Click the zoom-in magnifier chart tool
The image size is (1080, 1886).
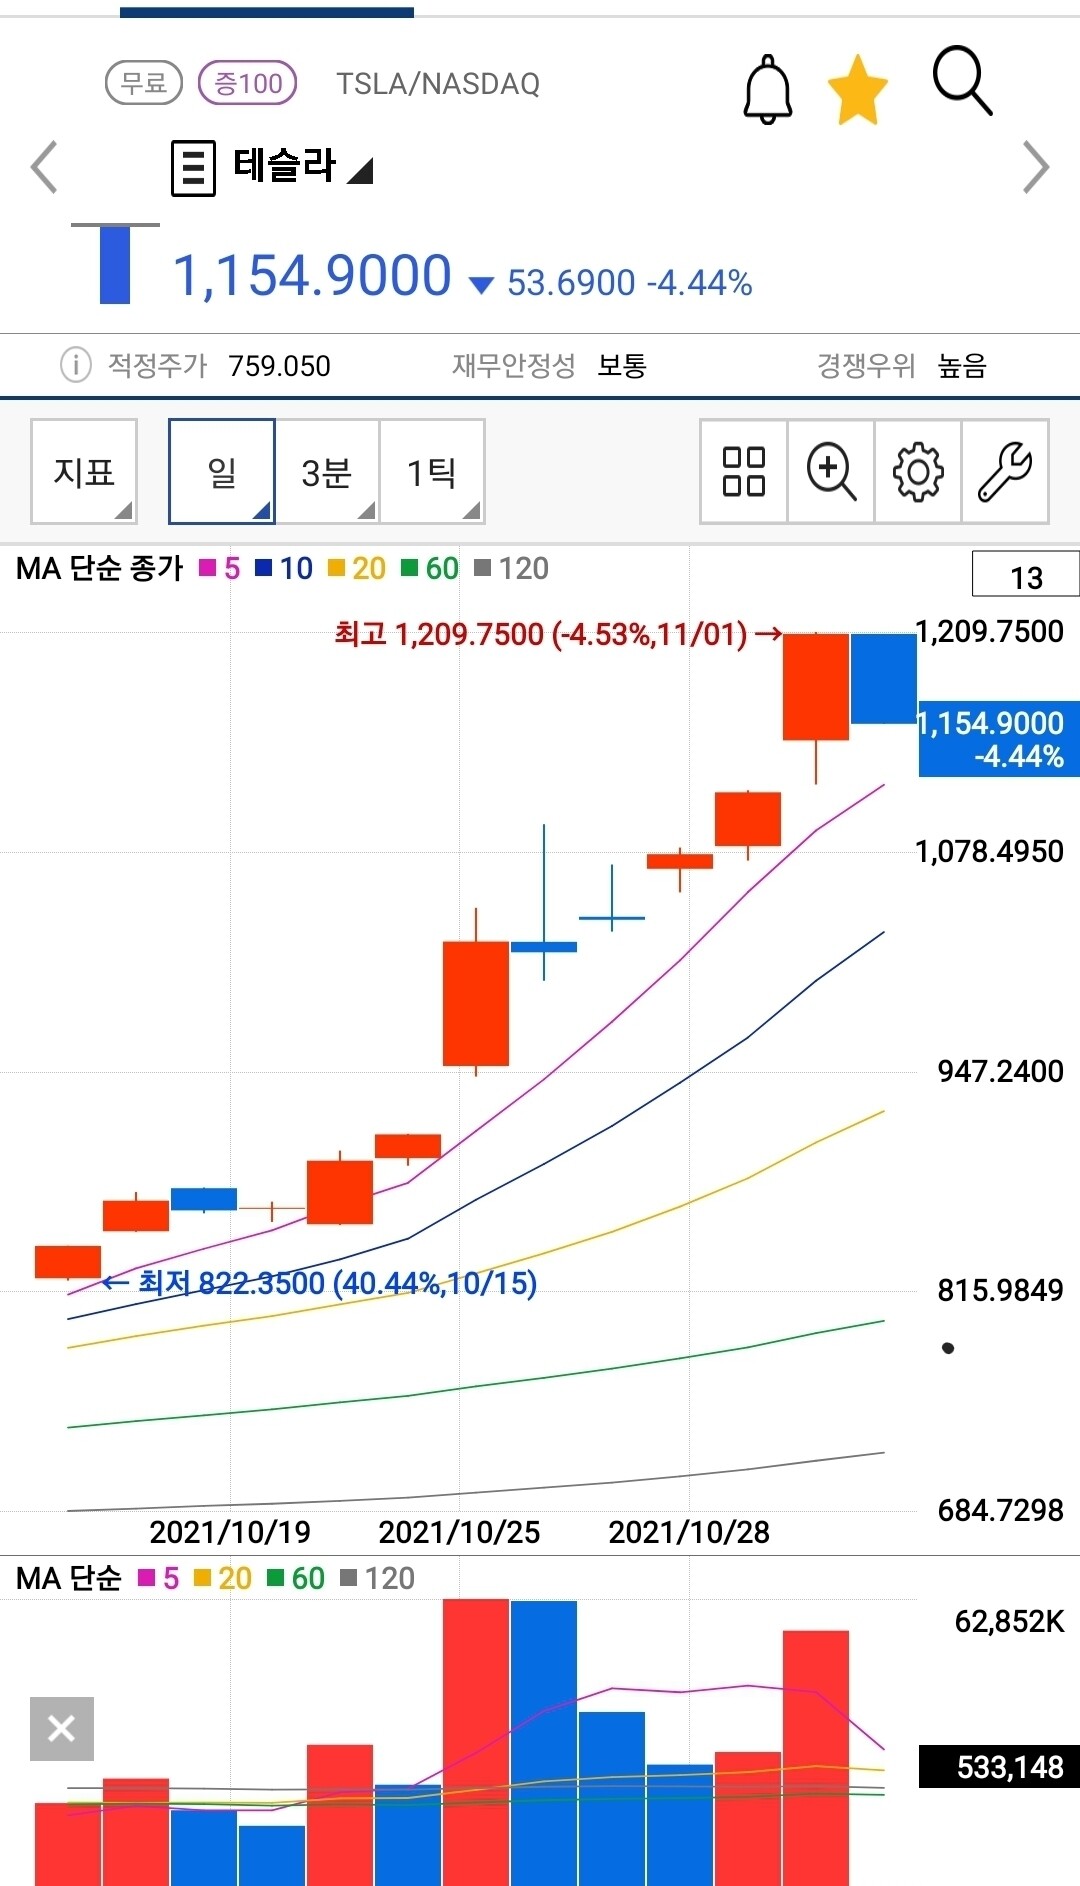831,472
